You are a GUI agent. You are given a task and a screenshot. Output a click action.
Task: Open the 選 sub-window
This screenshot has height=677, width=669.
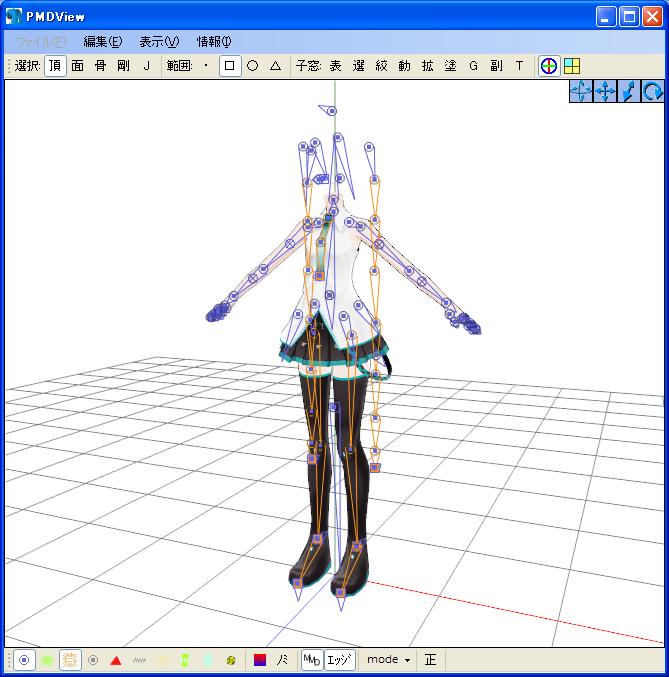pos(358,66)
